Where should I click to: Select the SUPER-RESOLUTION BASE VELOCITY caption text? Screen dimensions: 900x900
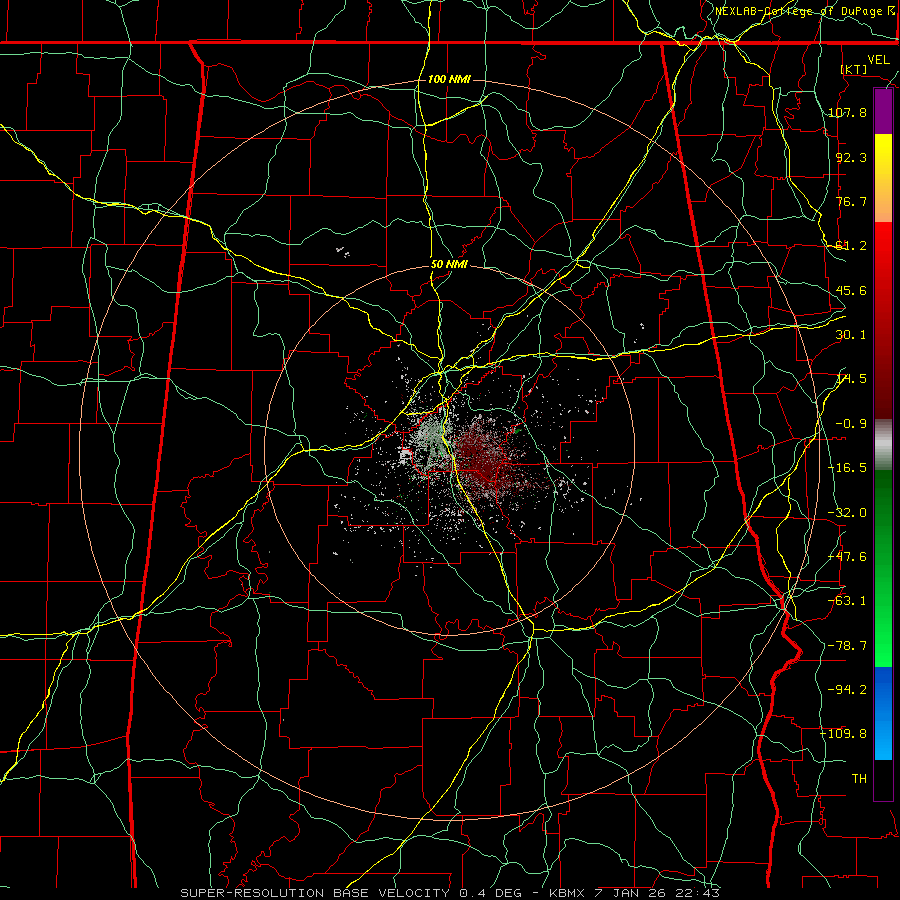315,893
